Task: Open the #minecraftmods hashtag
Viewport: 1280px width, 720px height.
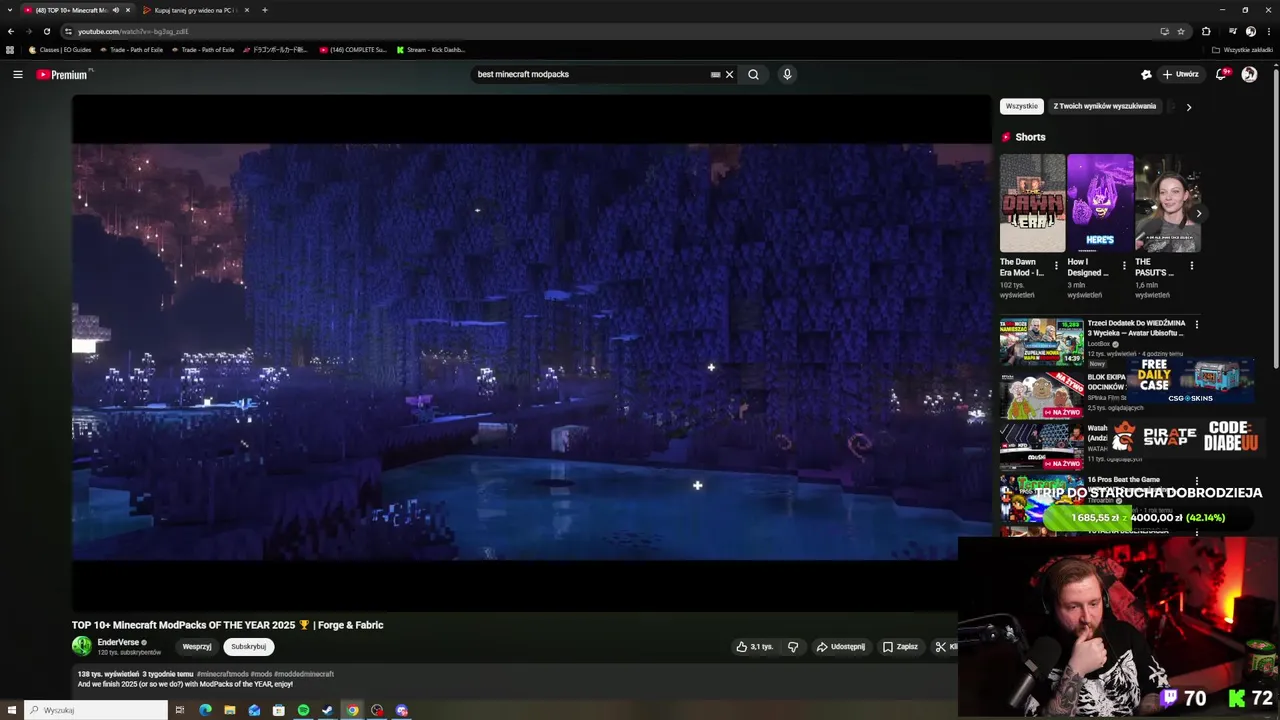Action: [x=222, y=674]
